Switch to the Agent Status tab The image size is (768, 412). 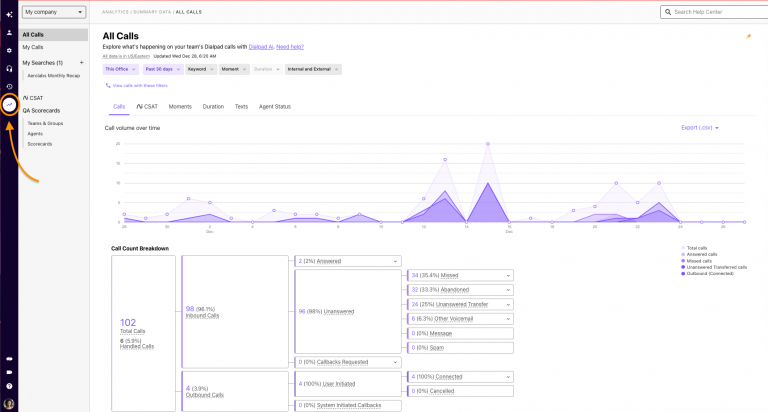(x=274, y=106)
